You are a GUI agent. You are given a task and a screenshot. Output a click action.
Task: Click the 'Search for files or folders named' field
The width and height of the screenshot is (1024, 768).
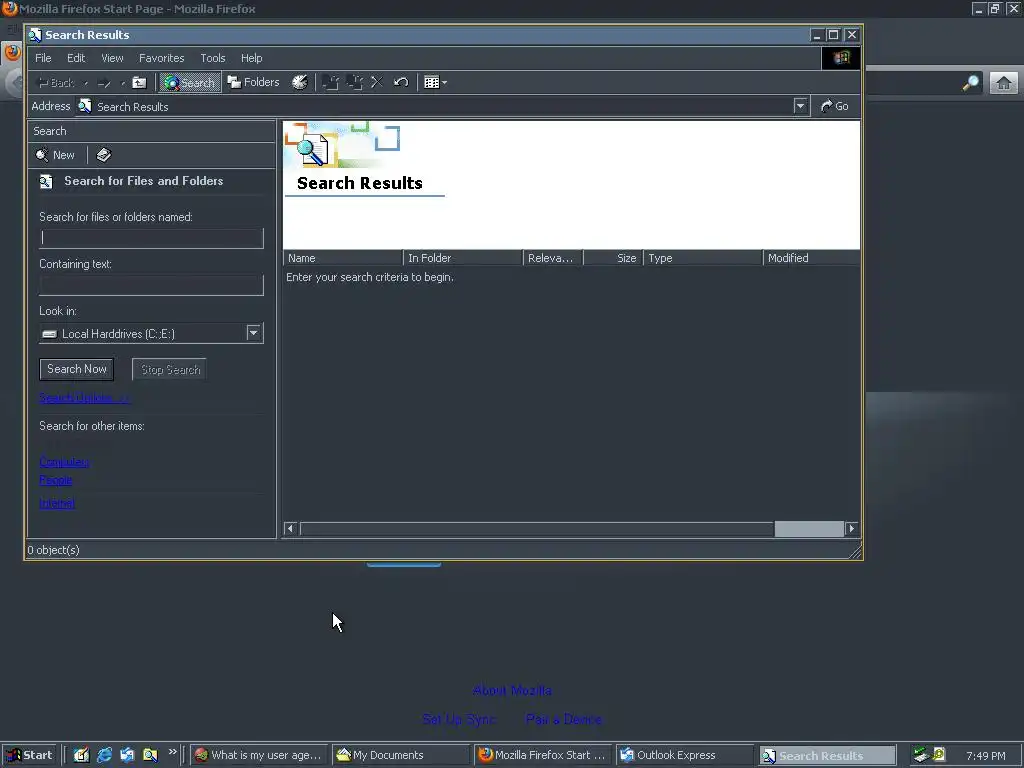[152, 238]
